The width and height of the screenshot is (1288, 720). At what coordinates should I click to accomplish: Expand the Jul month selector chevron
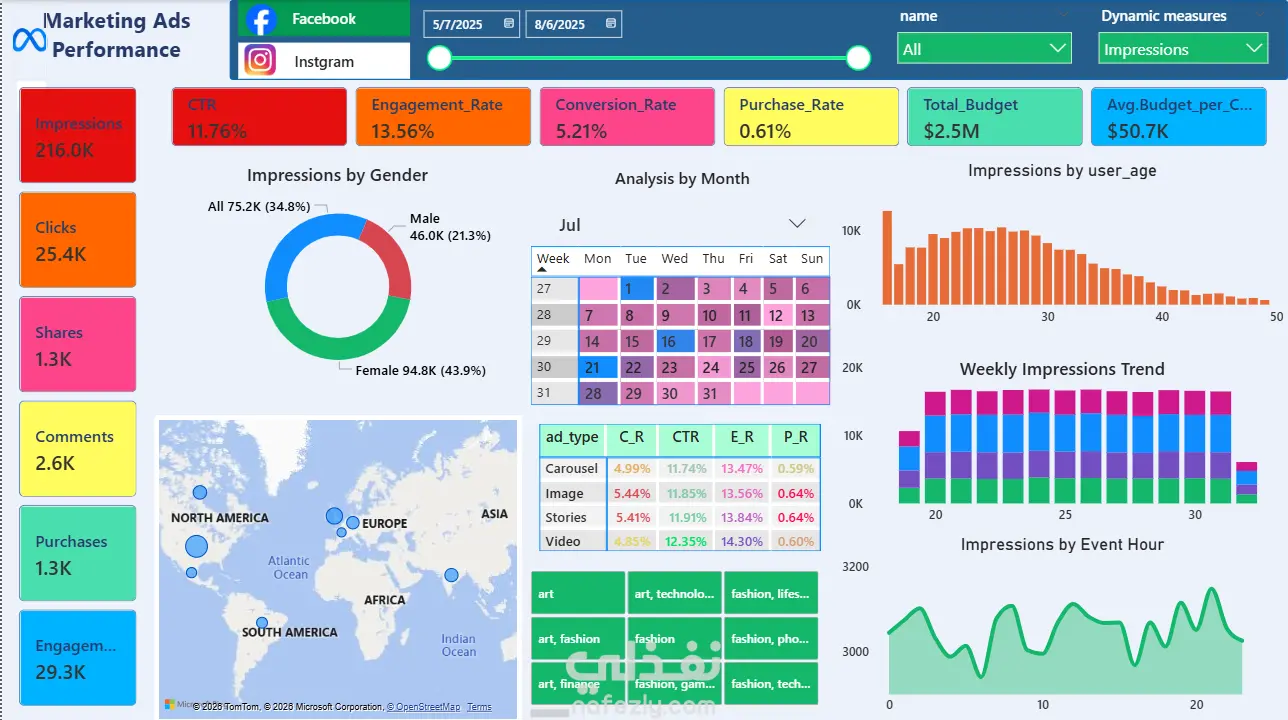pos(797,224)
